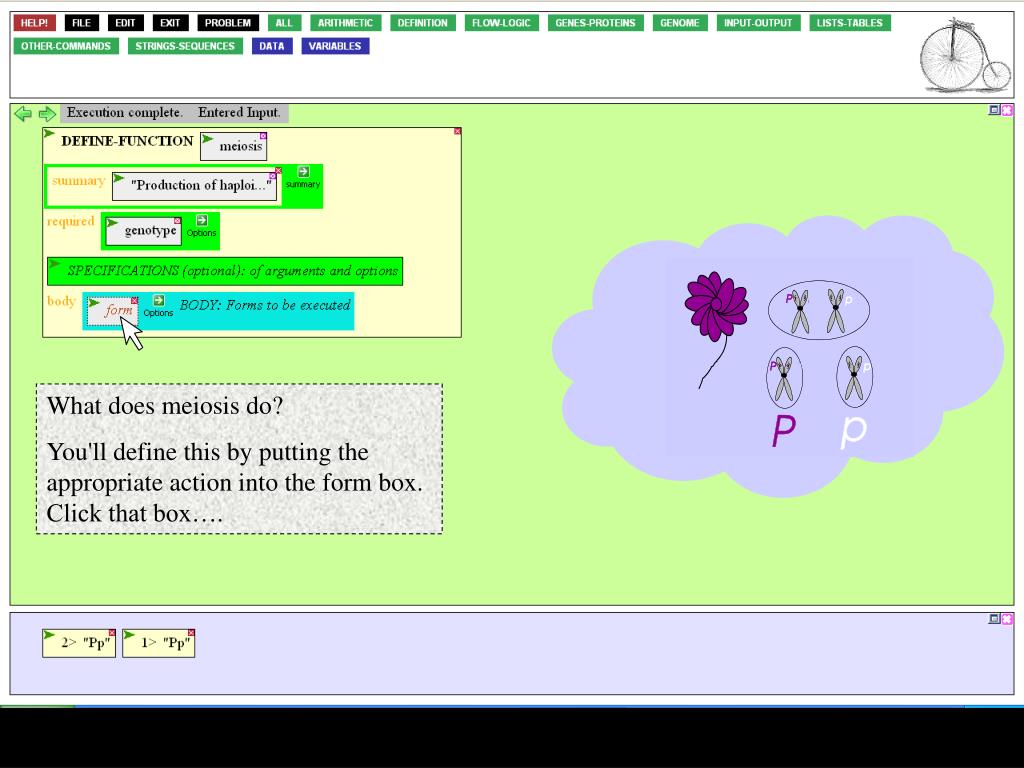This screenshot has width=1024, height=768.
Task: Remove the 1> "Pp" result with red X
Action: coord(191,633)
